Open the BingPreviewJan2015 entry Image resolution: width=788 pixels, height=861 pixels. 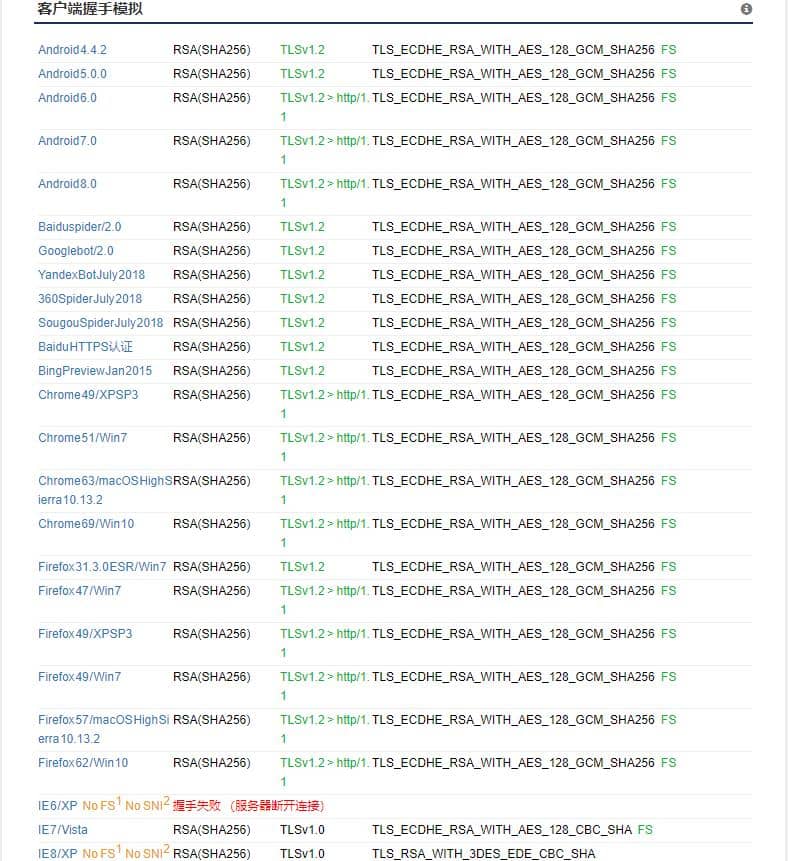click(95, 371)
